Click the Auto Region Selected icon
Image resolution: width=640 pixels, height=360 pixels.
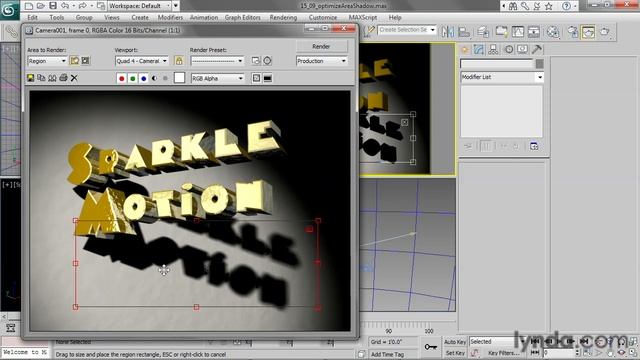click(85, 61)
